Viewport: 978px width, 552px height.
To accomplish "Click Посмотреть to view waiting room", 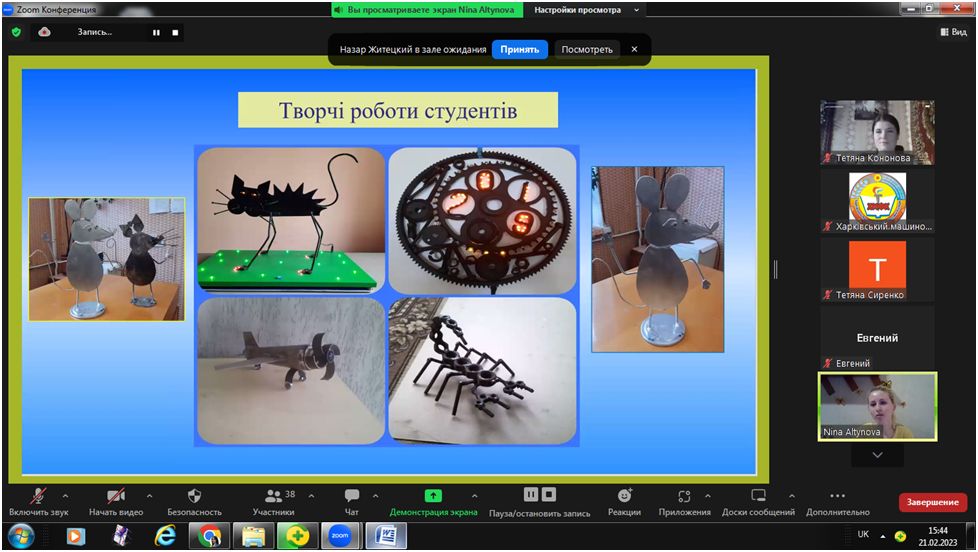I will coord(587,49).
